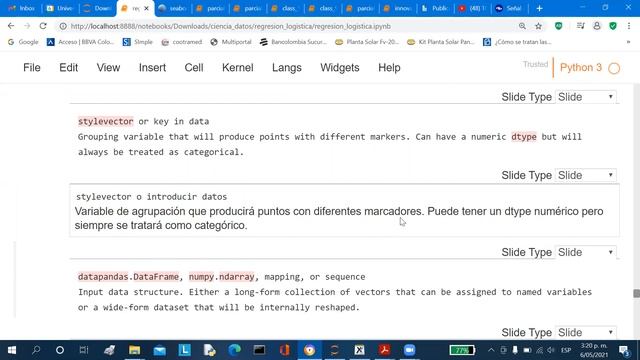This screenshot has width=640, height=360.
Task: Open Windows taskbar search
Action: coord(36,350)
